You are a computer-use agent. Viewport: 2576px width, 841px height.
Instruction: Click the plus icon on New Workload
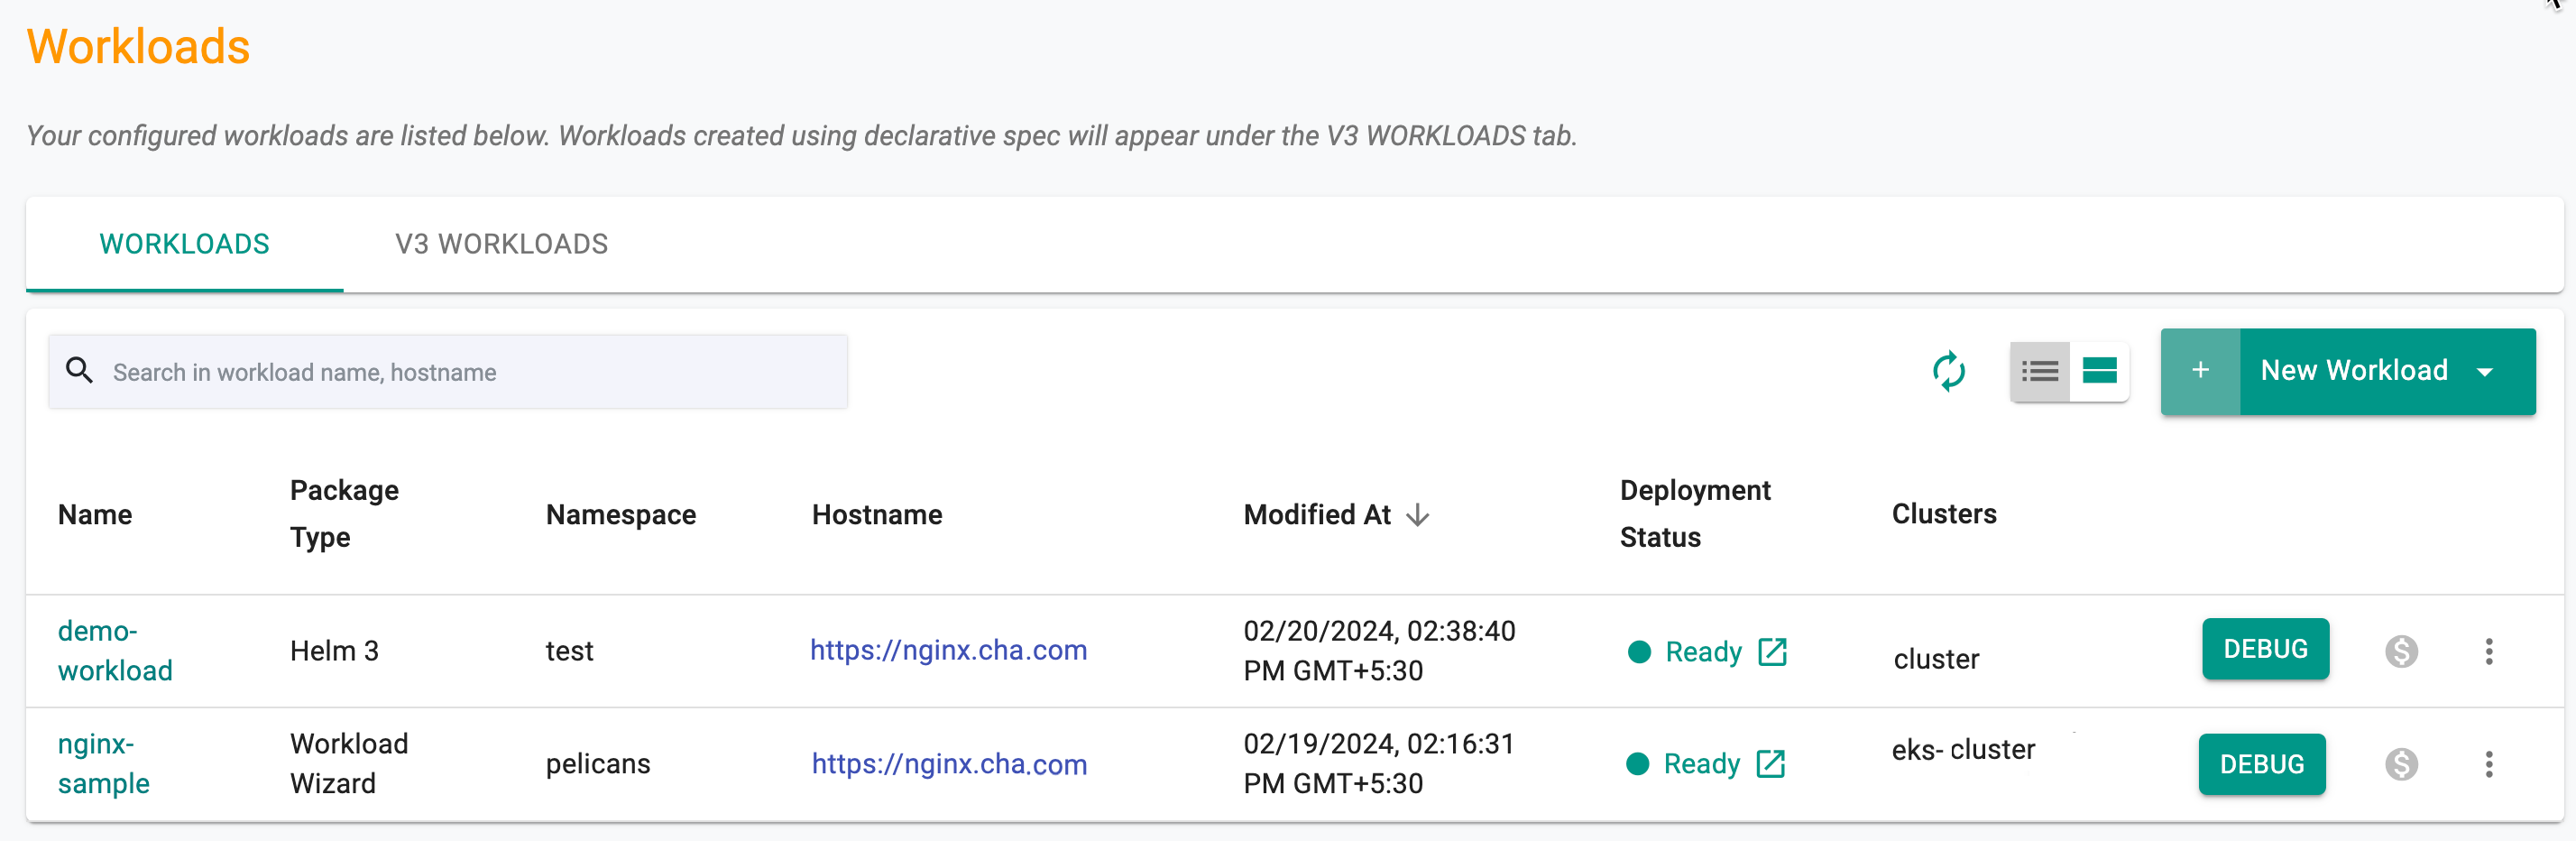pos(2200,371)
